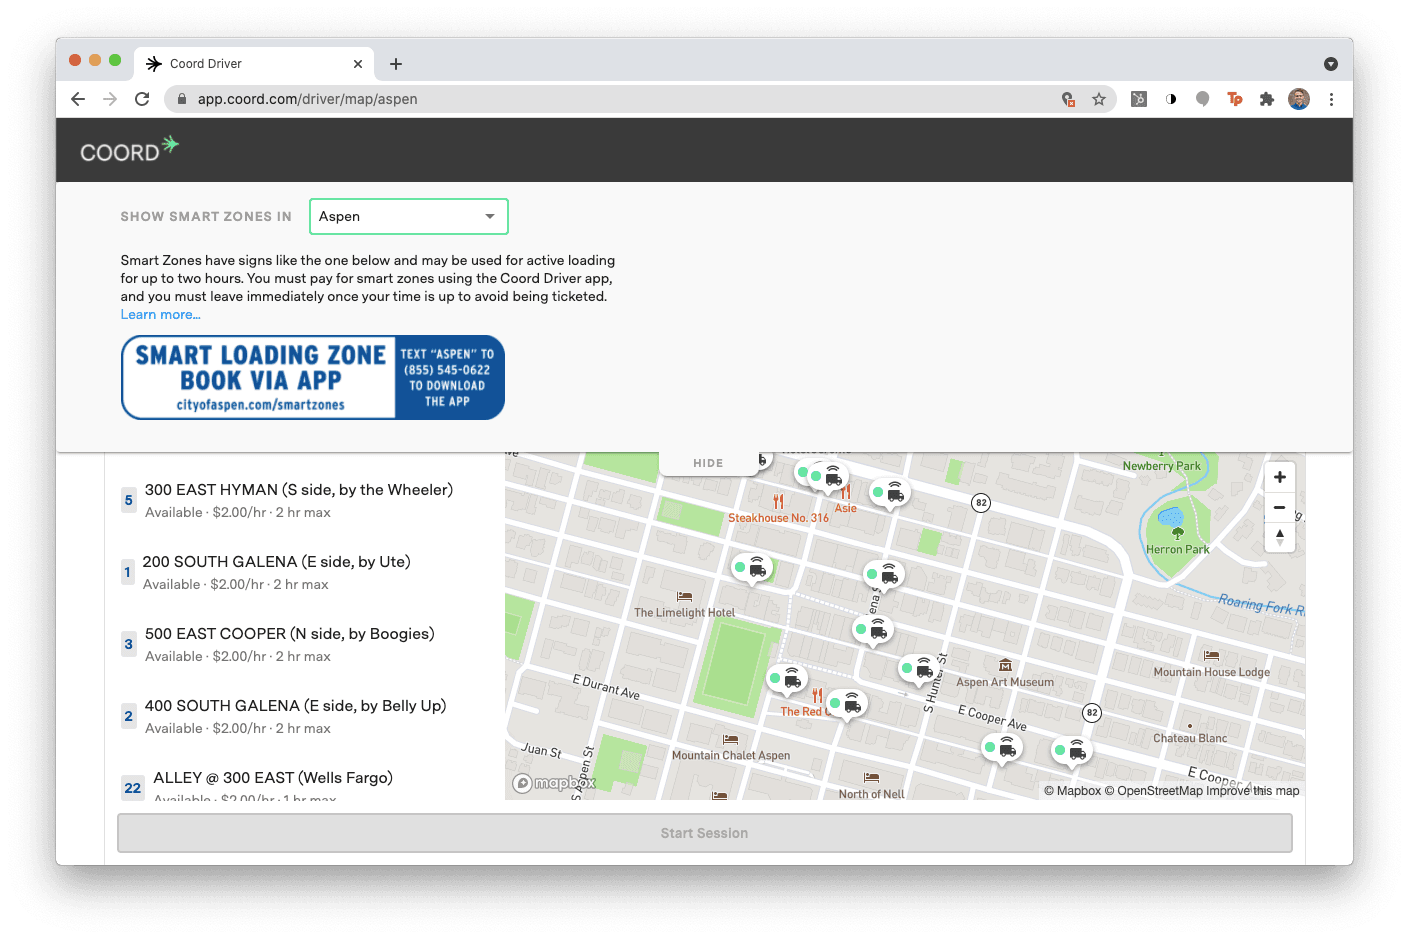This screenshot has height=939, width=1409.
Task: Select truck marker beside S Hunter St label
Action: click(x=918, y=669)
